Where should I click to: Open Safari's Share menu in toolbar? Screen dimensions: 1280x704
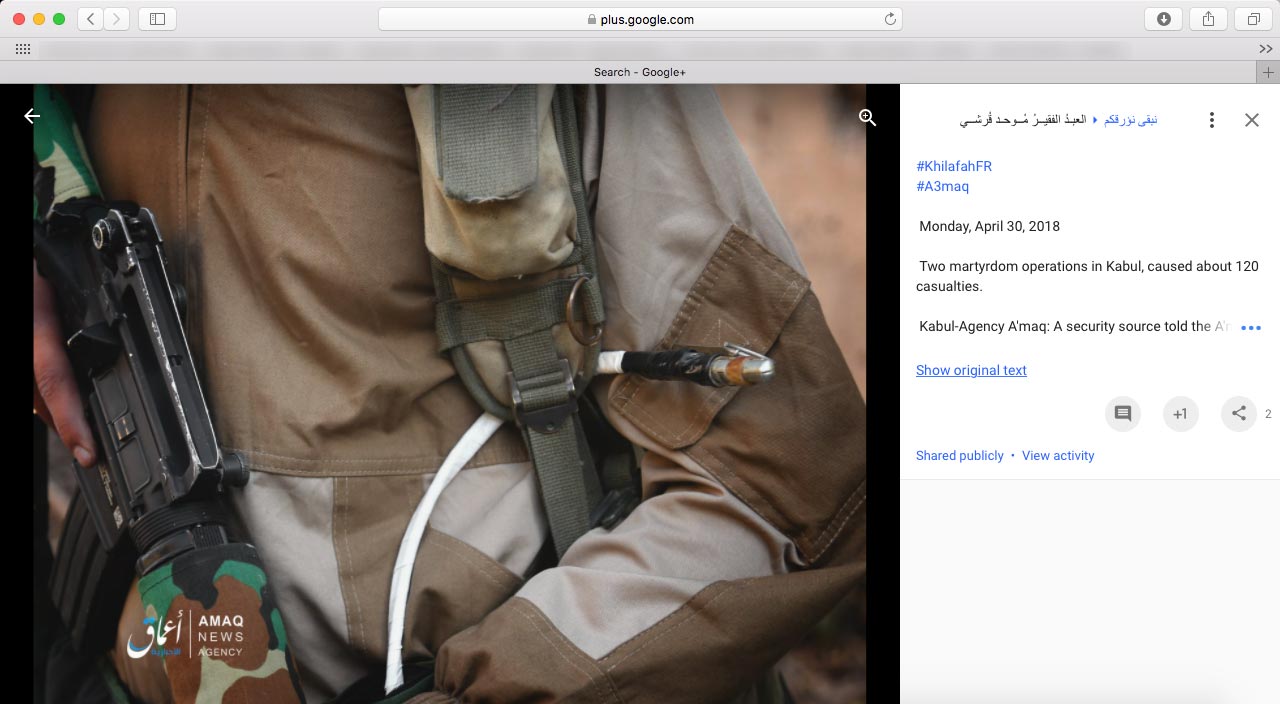pyautogui.click(x=1208, y=19)
